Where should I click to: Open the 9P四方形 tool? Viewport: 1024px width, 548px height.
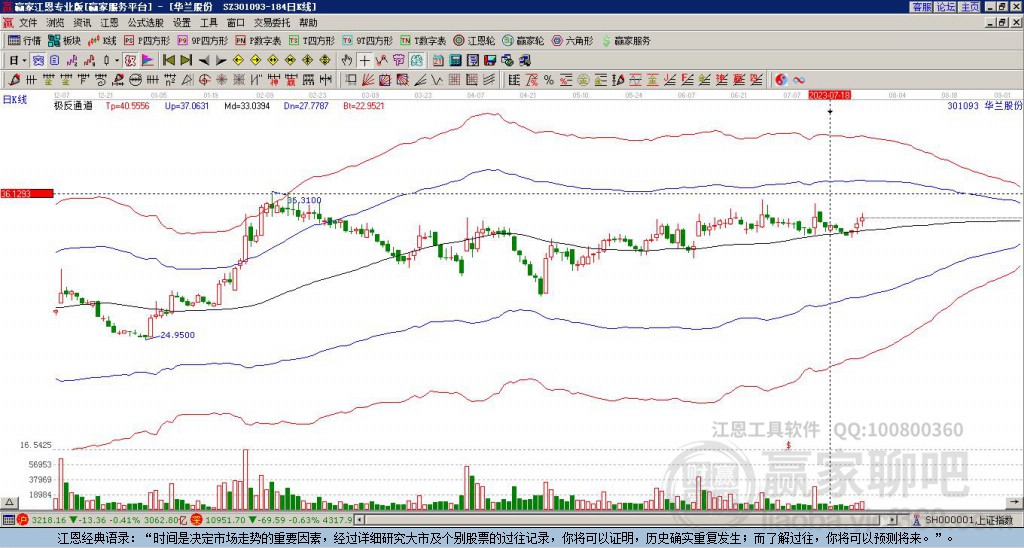click(202, 40)
